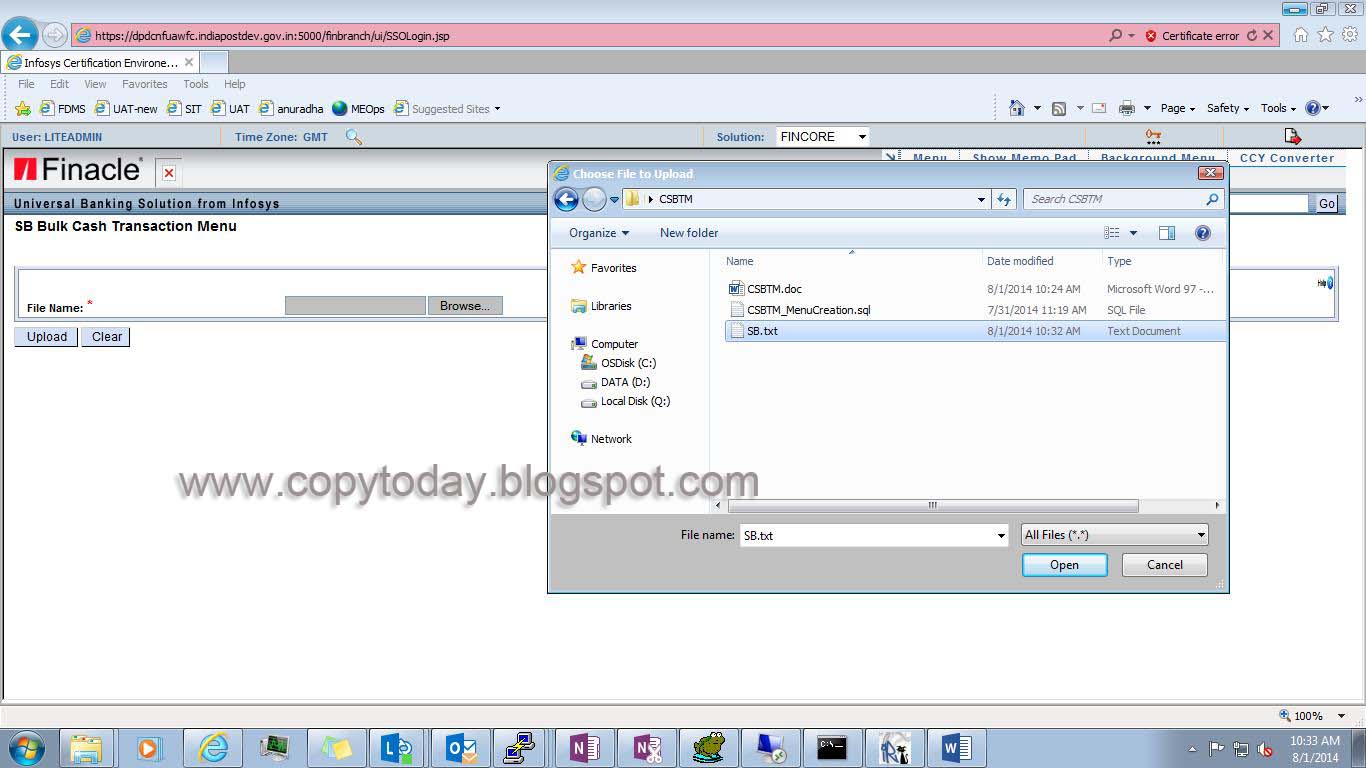
Task: Click the Open button in dialog
Action: [1064, 565]
